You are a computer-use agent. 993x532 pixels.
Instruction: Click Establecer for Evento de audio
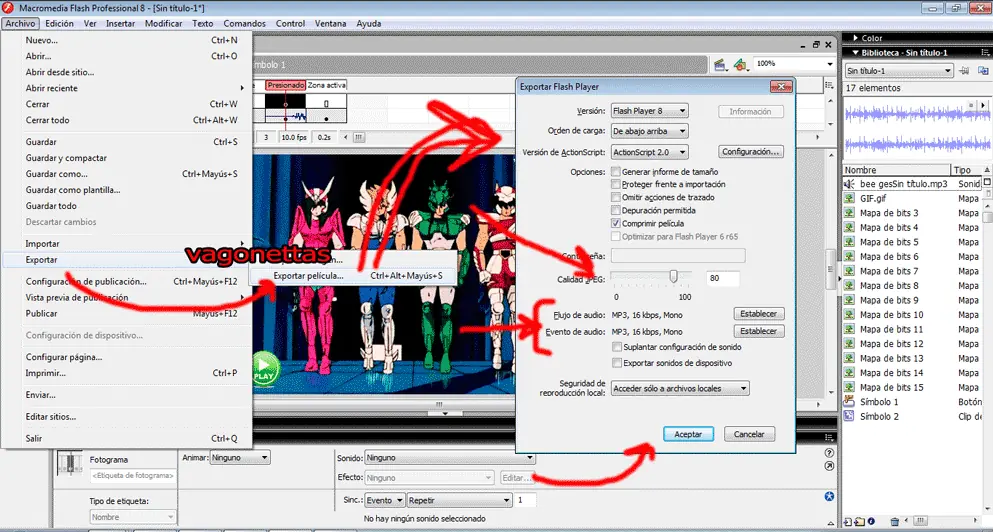coord(759,331)
